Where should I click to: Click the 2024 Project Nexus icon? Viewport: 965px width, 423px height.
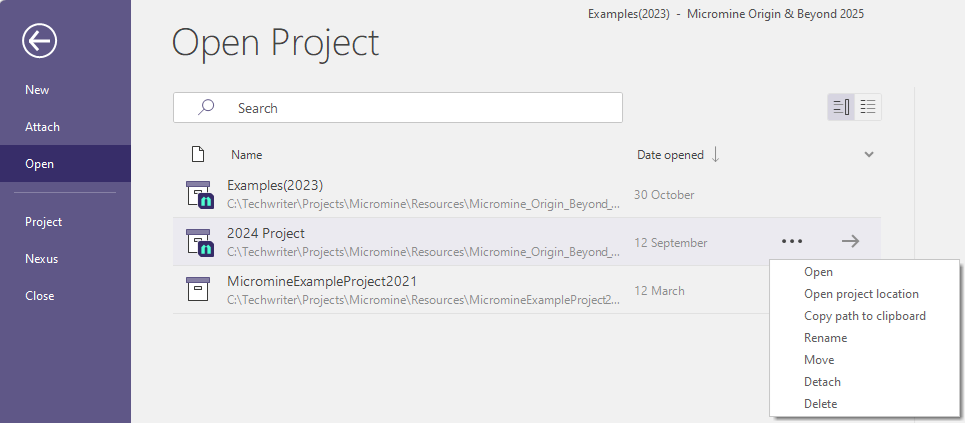(x=199, y=243)
